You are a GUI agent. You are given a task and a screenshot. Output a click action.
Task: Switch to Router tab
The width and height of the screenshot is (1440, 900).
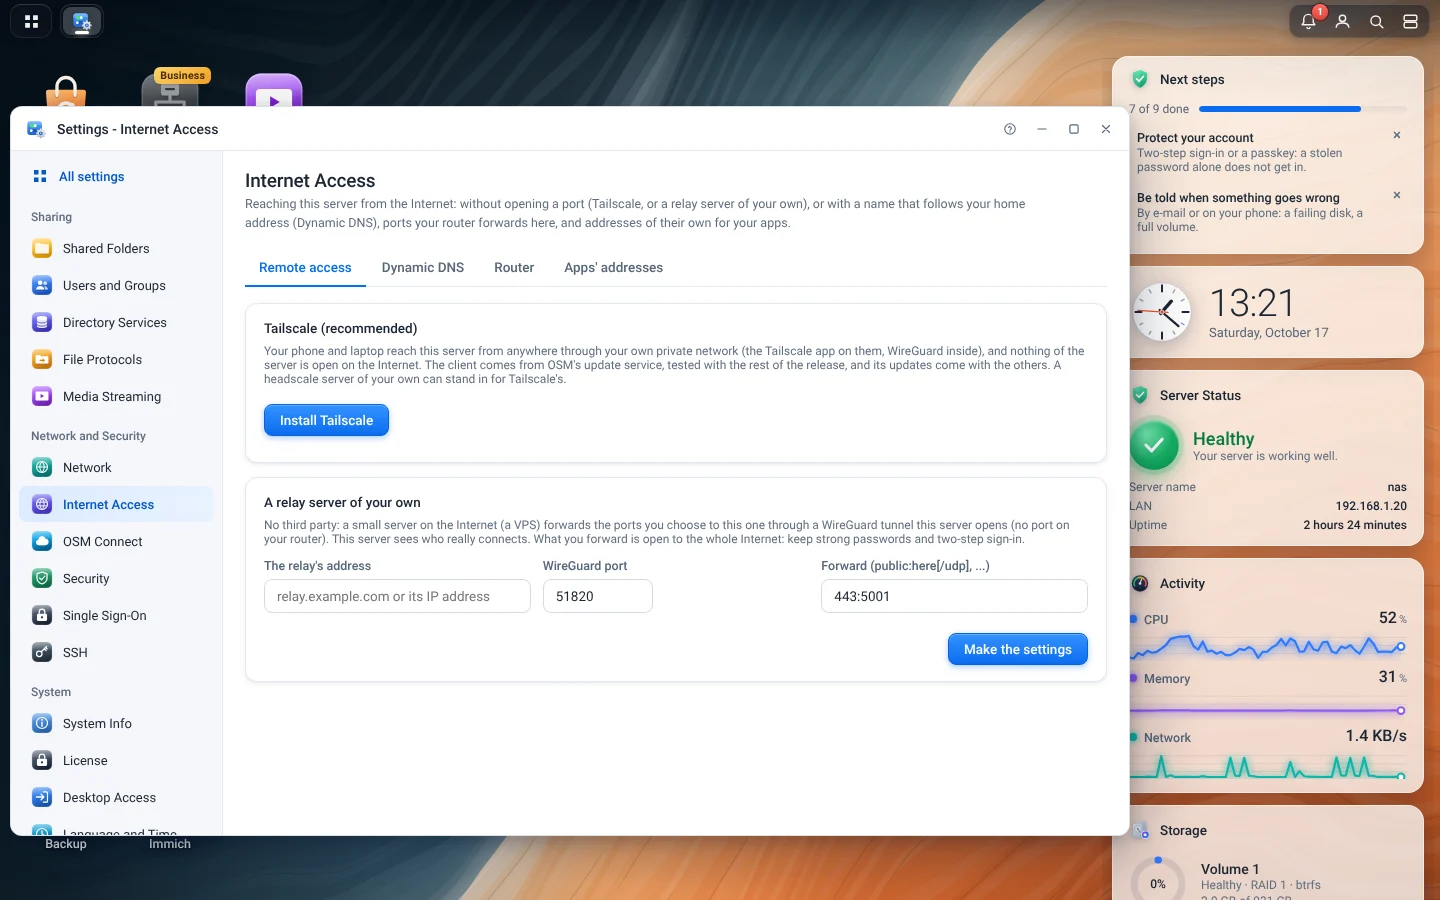click(514, 267)
